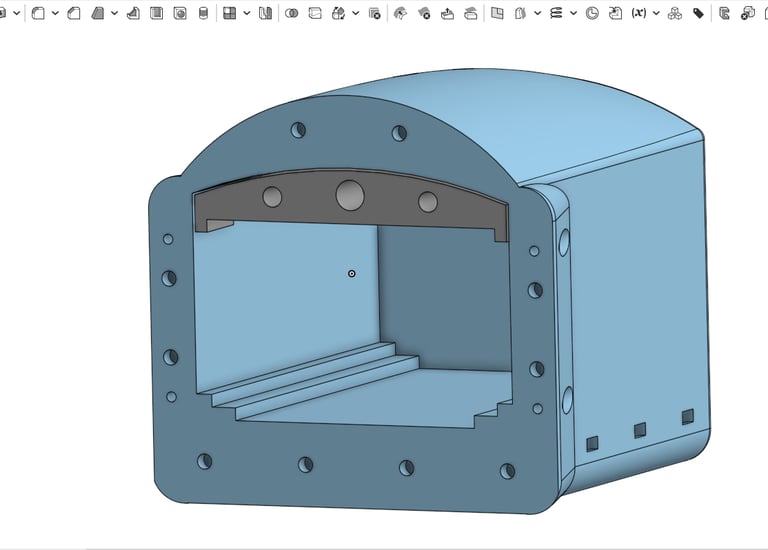
Task: Select the Split tool
Action: (315, 13)
